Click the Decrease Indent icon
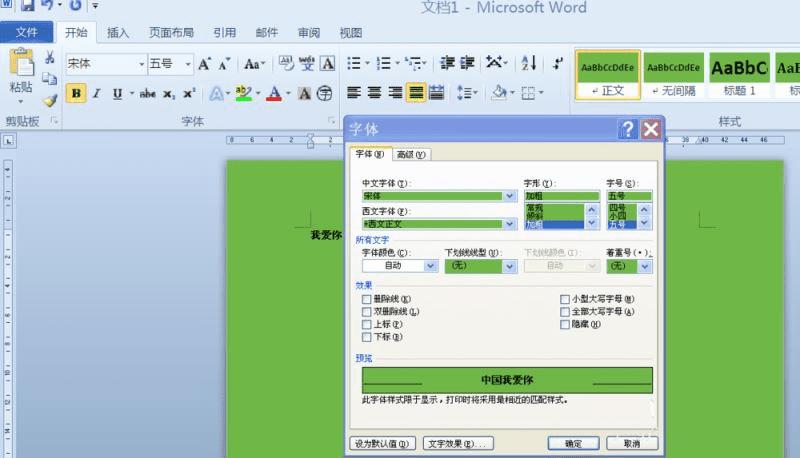Image resolution: width=800 pixels, height=458 pixels. coord(447,63)
